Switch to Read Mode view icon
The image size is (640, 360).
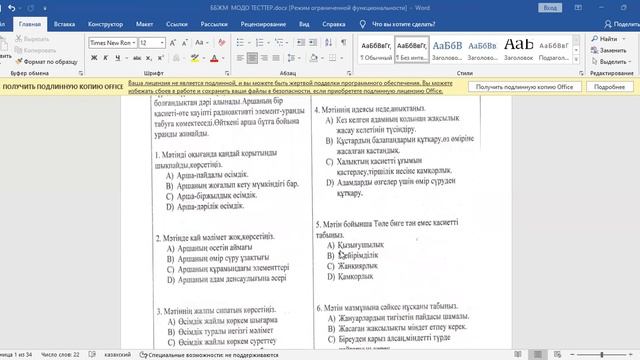pyautogui.click(x=518, y=354)
